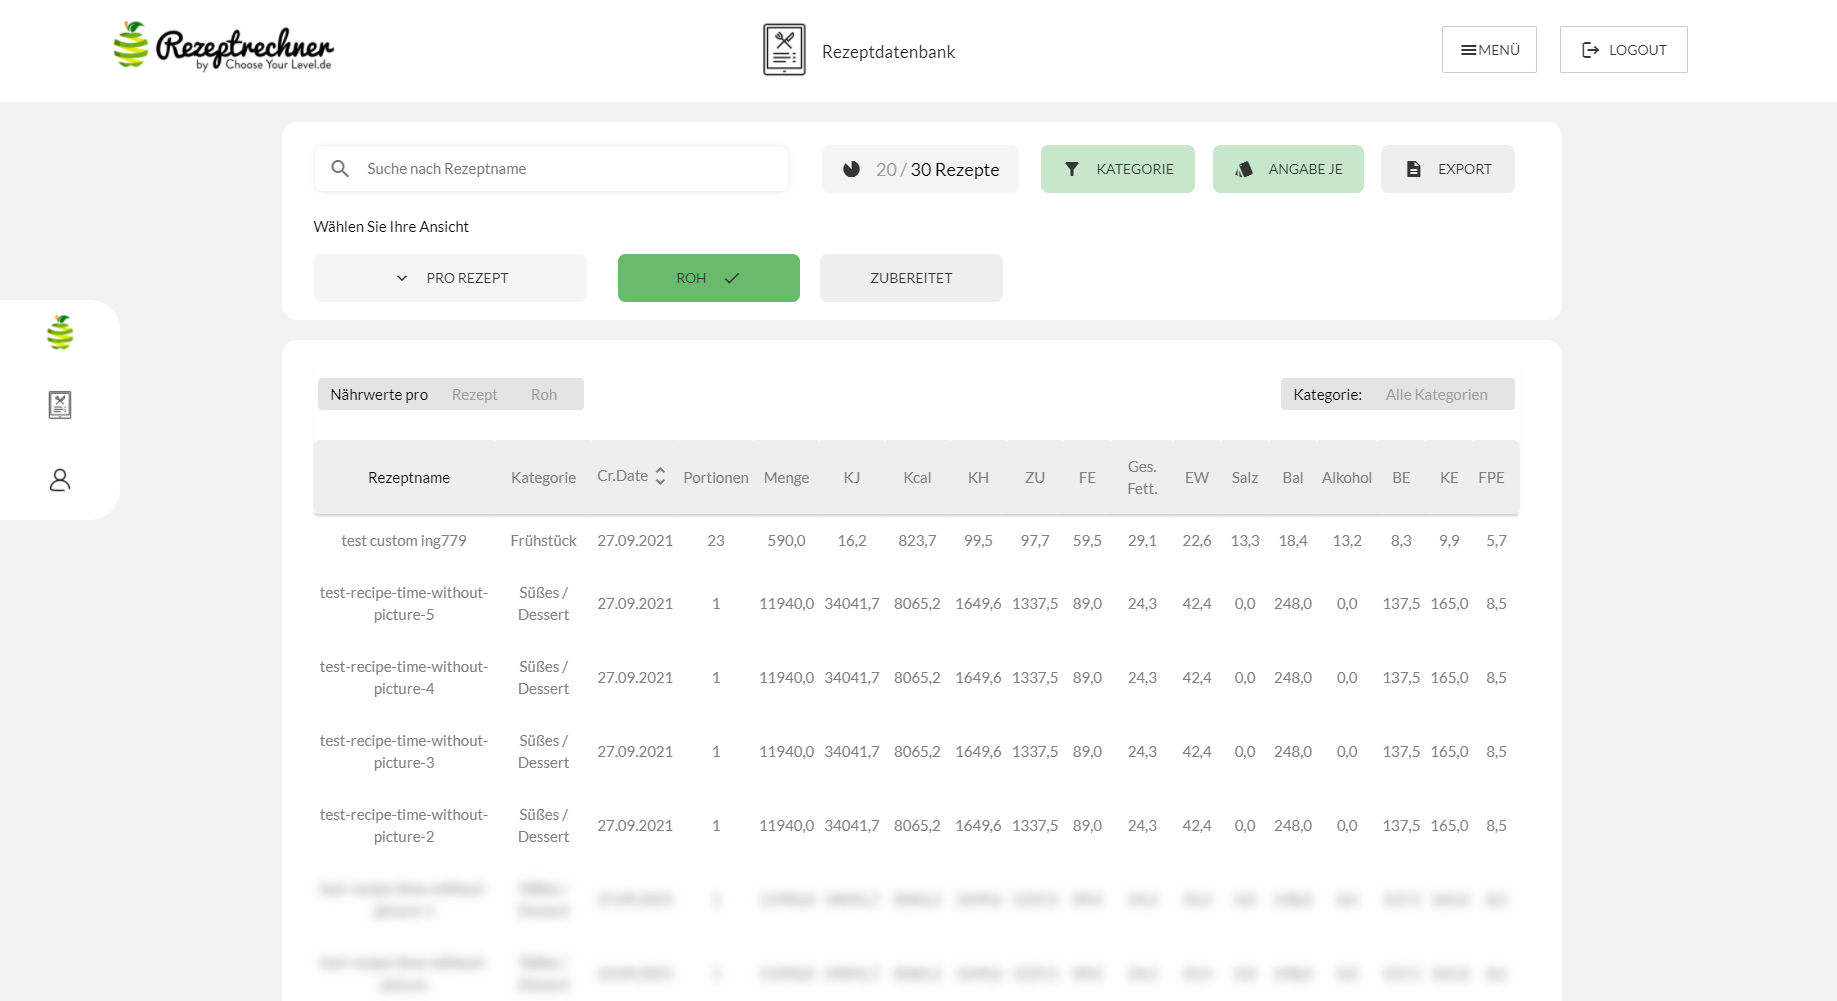The image size is (1837, 1001).
Task: Switch to ZUBEREITET view
Action: click(911, 278)
